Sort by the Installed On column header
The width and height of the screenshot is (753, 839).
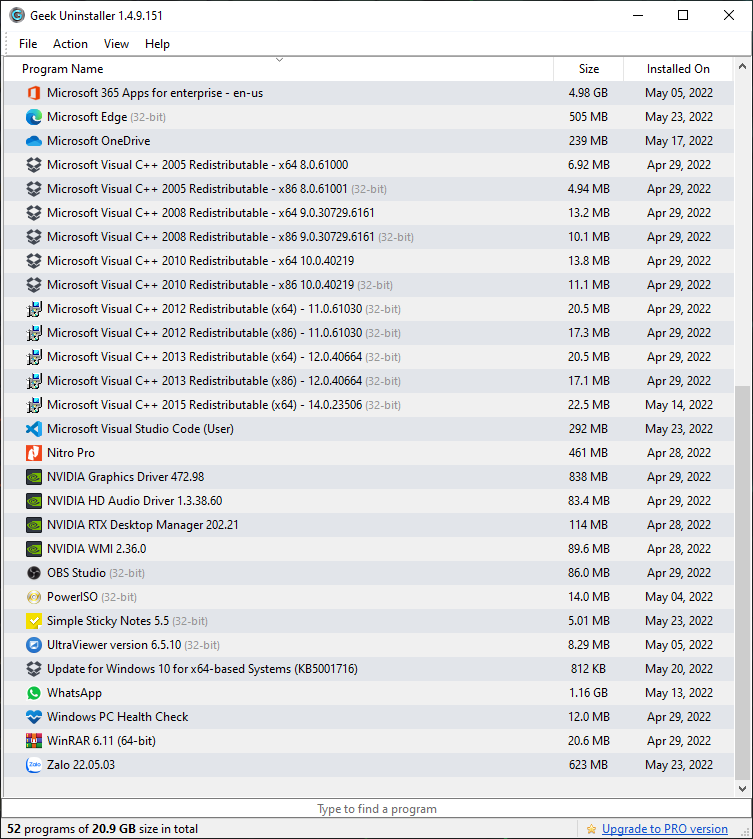click(x=678, y=69)
